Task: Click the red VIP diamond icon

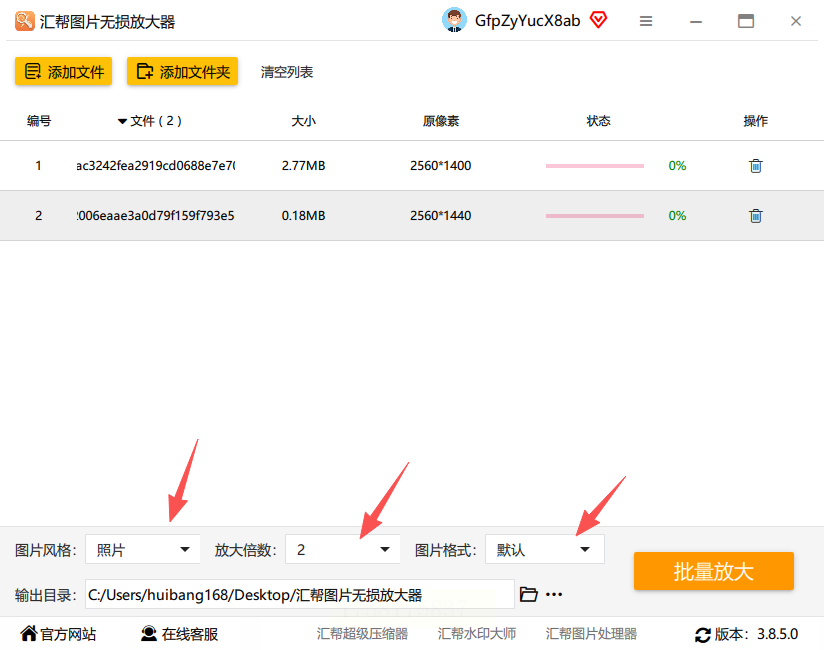Action: click(x=598, y=20)
